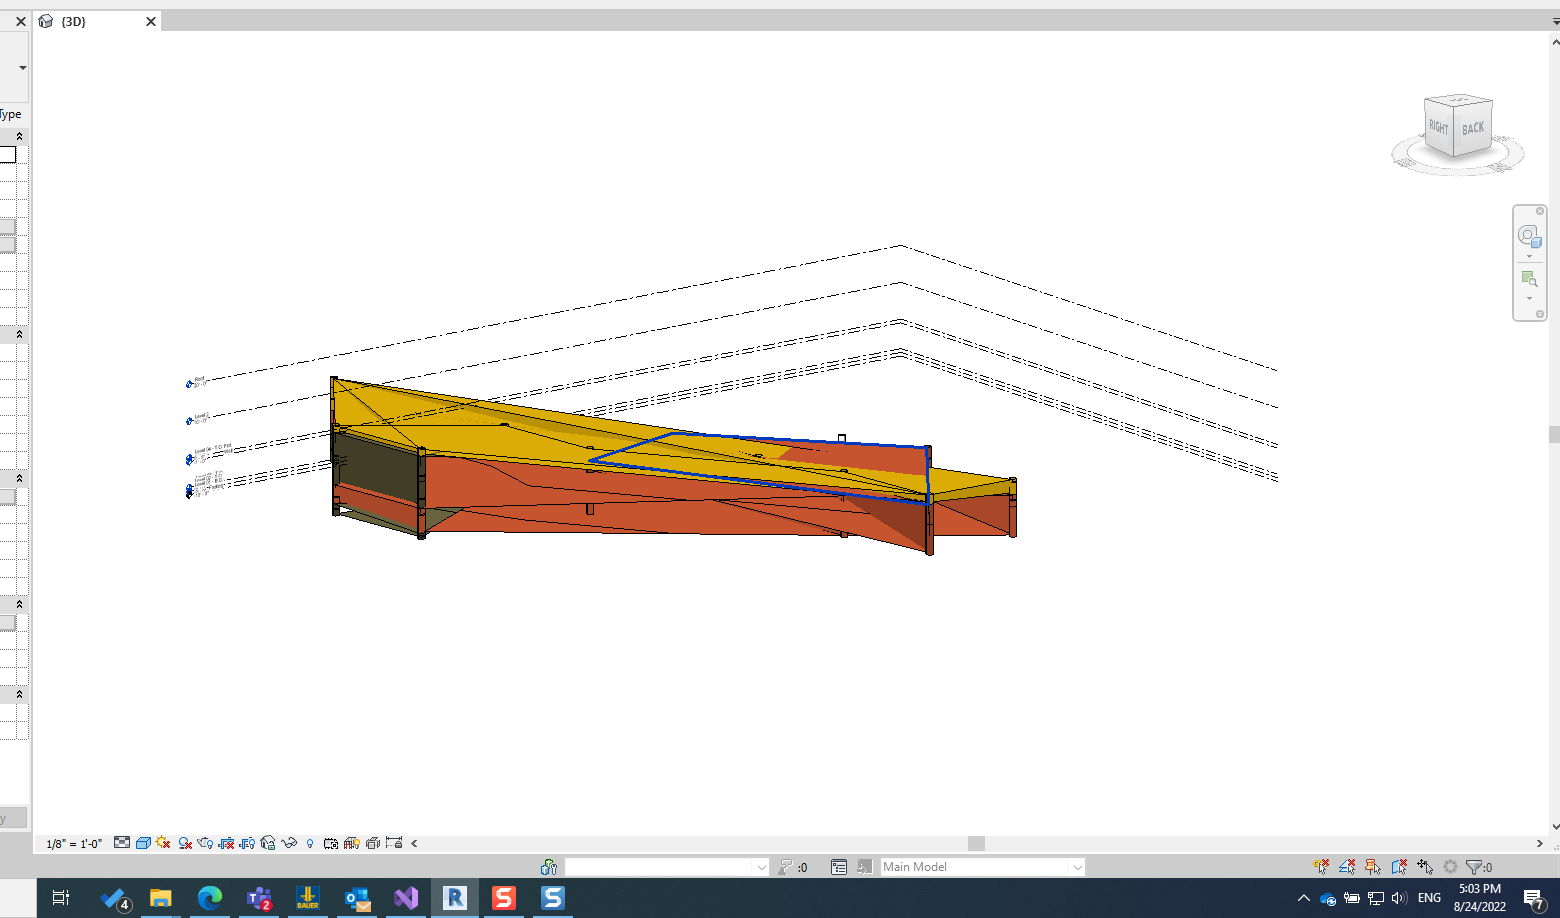1560x918 pixels.
Task: Click the Unlocked 3D View house icon
Action: (268, 843)
